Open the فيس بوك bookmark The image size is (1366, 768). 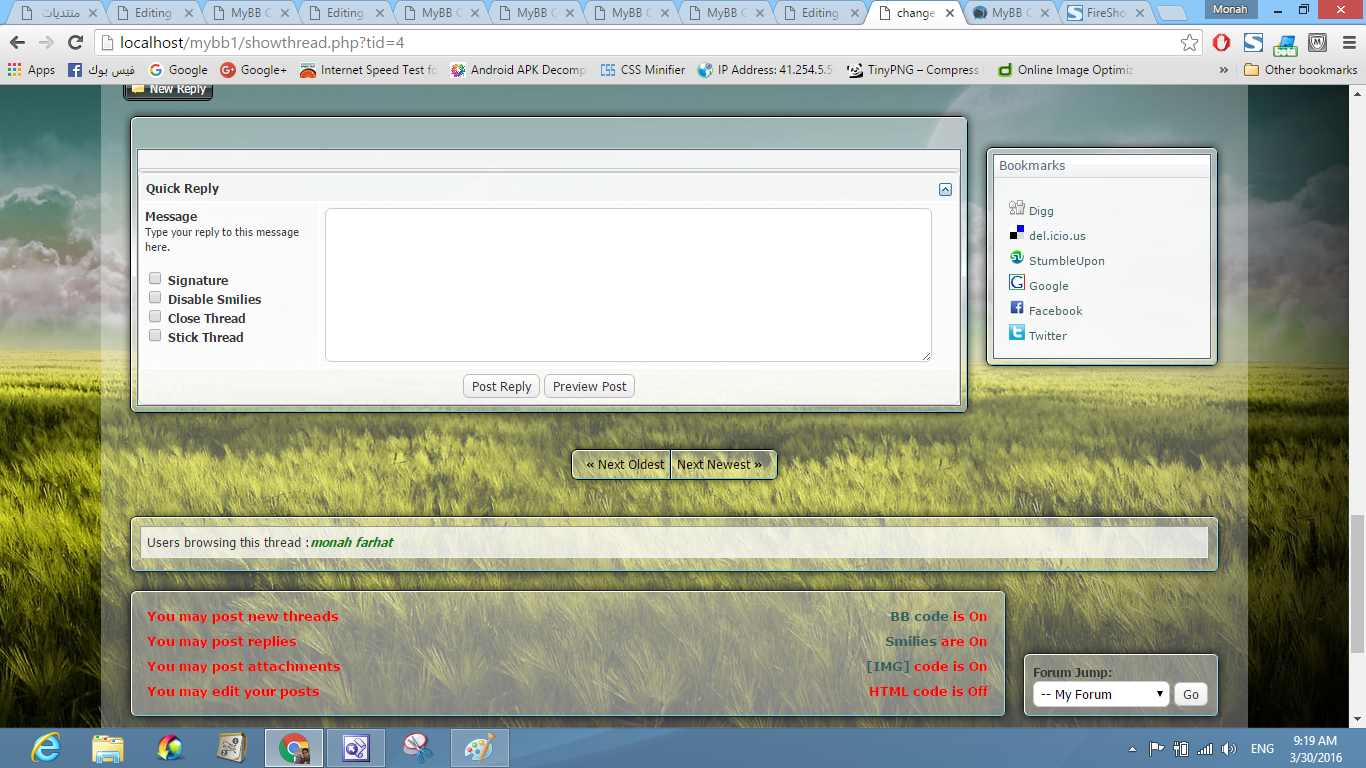(101, 70)
